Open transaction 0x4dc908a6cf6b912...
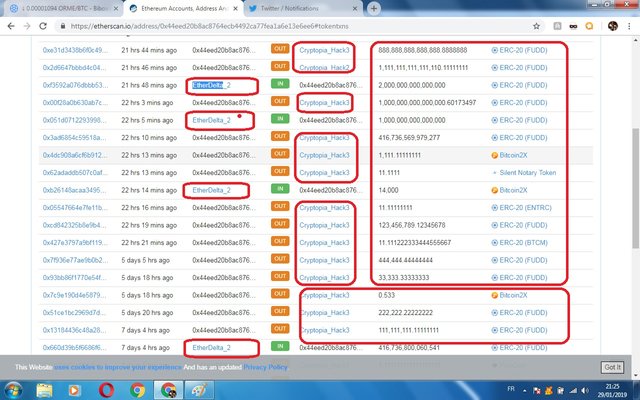 pos(76,156)
